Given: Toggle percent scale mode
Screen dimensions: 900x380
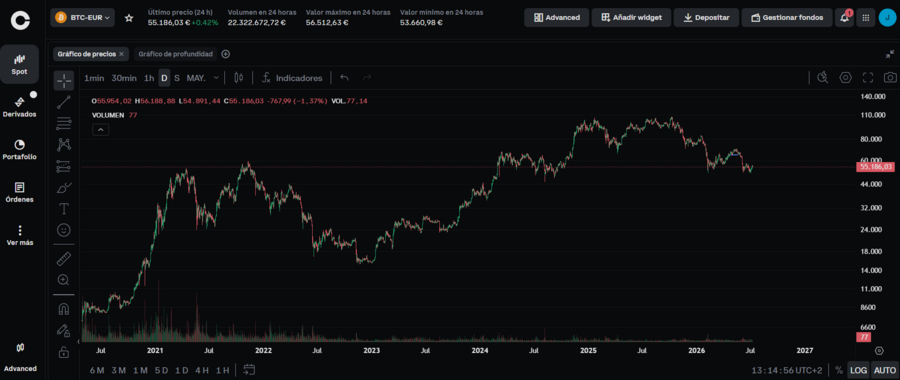Looking at the screenshot, I should [839, 370].
